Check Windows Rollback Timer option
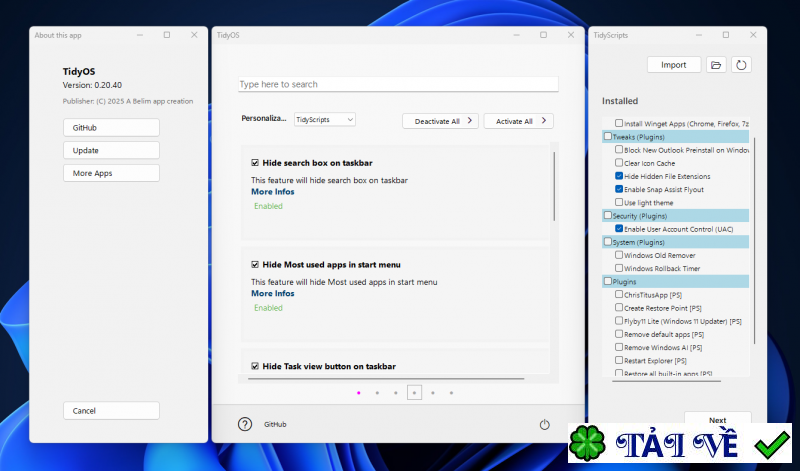Viewport: 800px width, 471px height. pos(619,268)
